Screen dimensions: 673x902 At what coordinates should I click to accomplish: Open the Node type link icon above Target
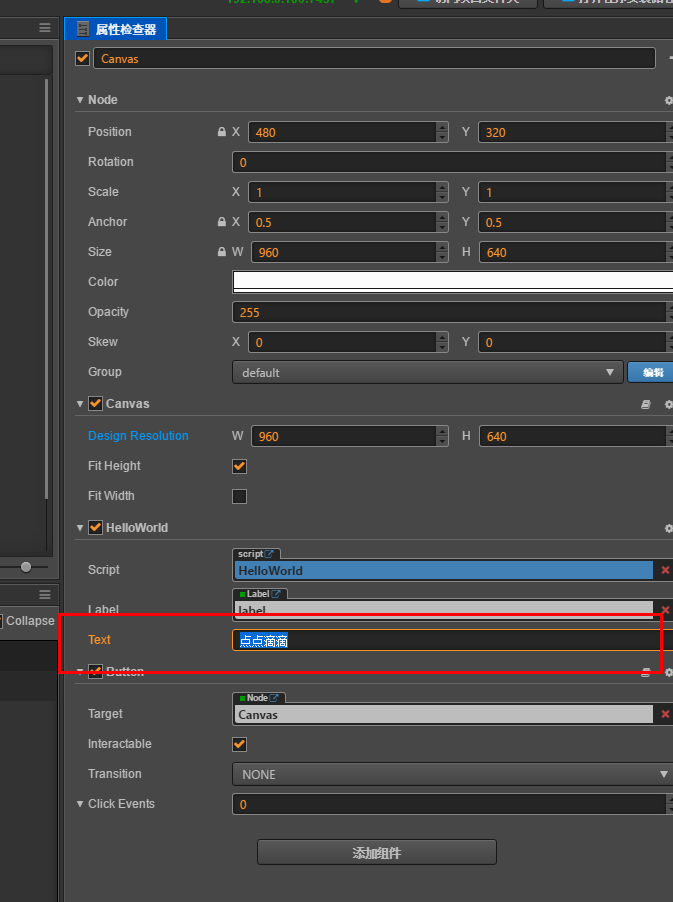[274, 698]
